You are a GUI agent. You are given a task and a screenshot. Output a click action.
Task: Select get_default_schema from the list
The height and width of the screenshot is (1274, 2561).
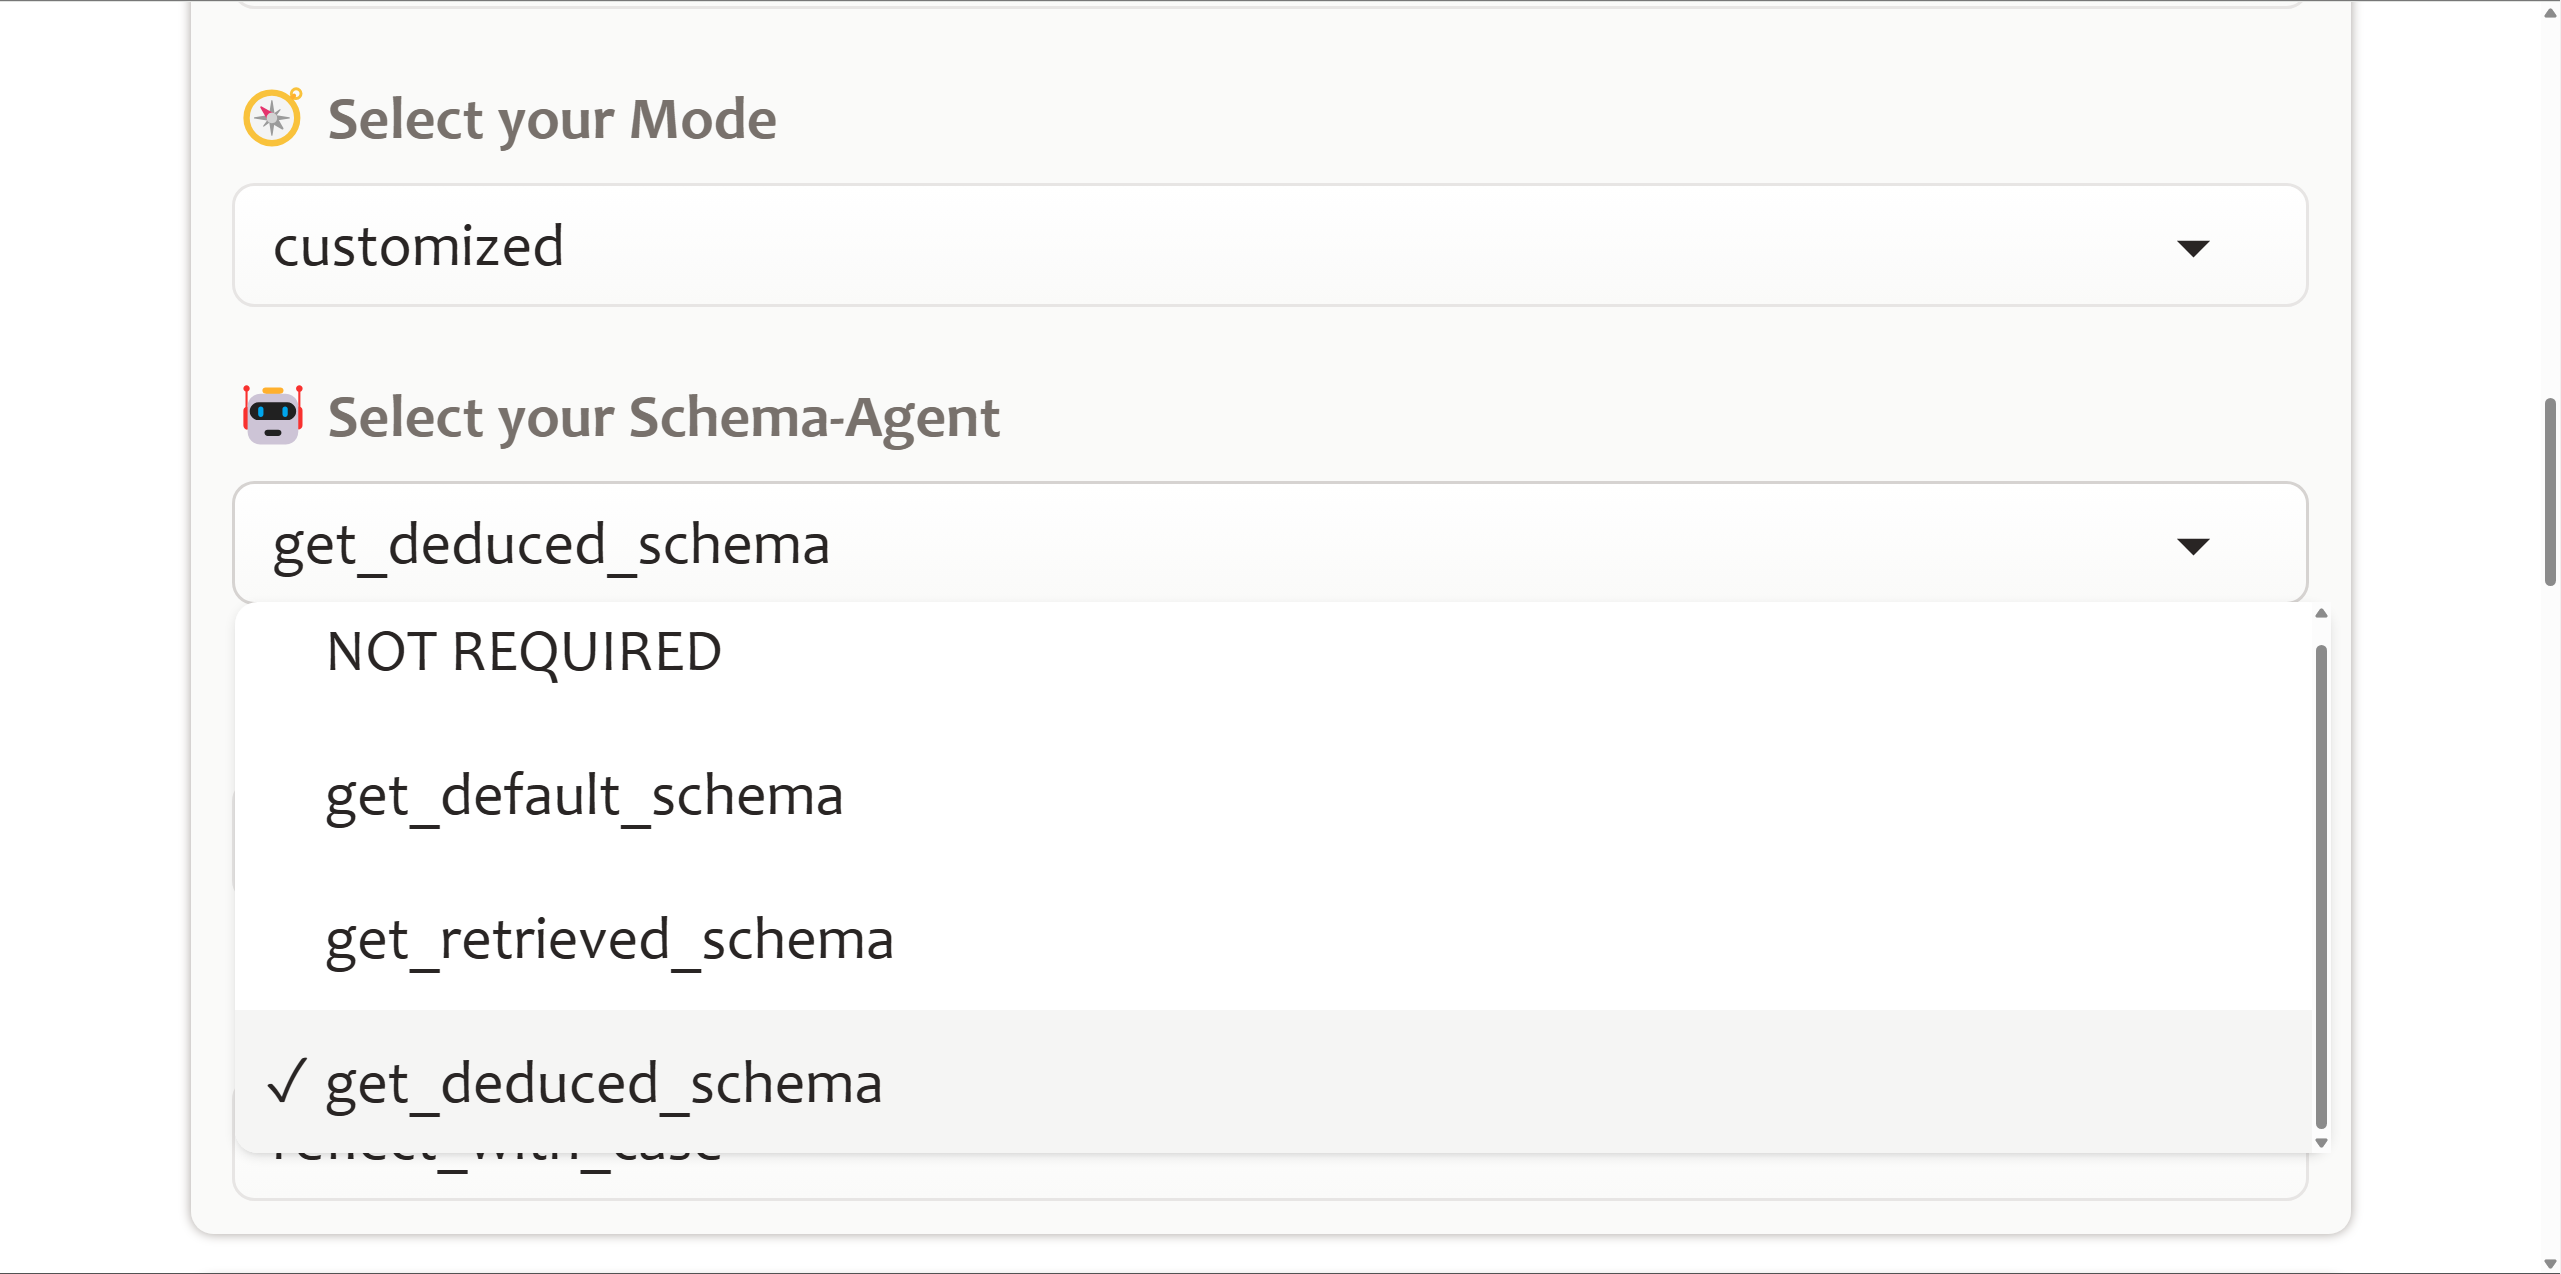pyautogui.click(x=1274, y=796)
